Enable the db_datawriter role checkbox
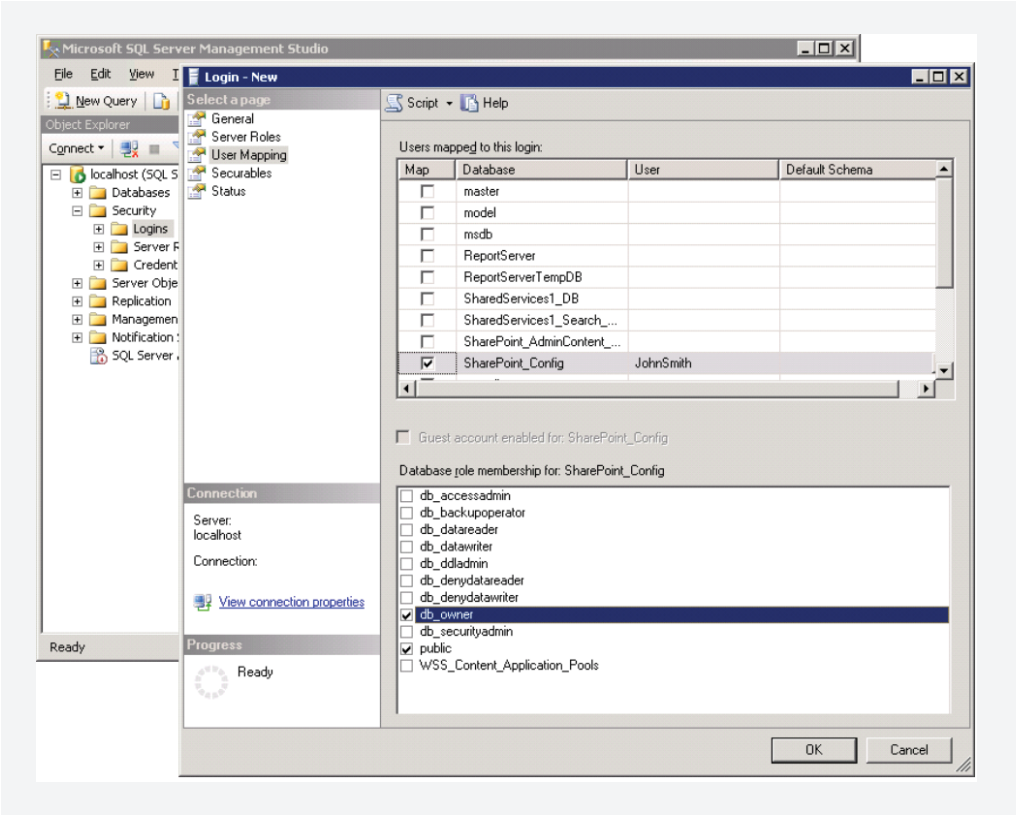The image size is (1016, 816). (406, 546)
